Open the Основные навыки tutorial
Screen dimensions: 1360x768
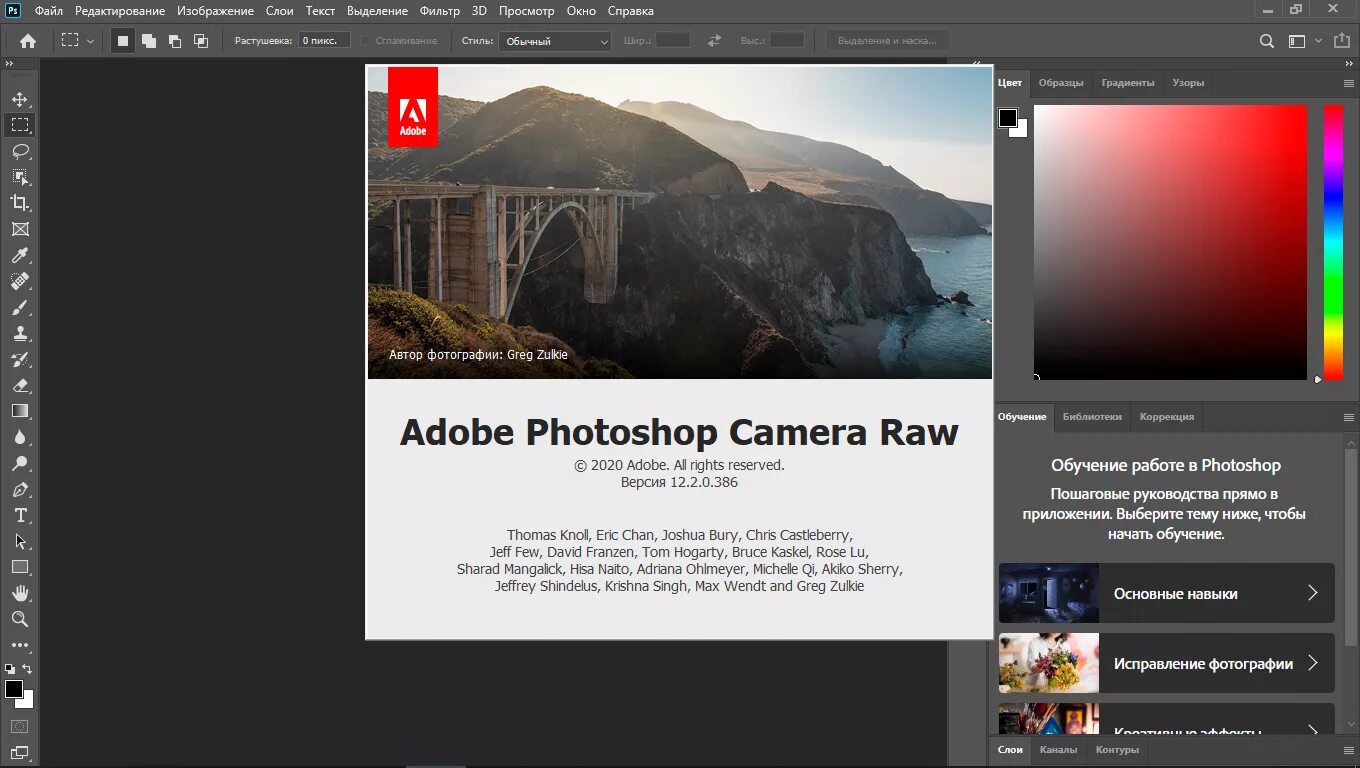[x=1166, y=593]
